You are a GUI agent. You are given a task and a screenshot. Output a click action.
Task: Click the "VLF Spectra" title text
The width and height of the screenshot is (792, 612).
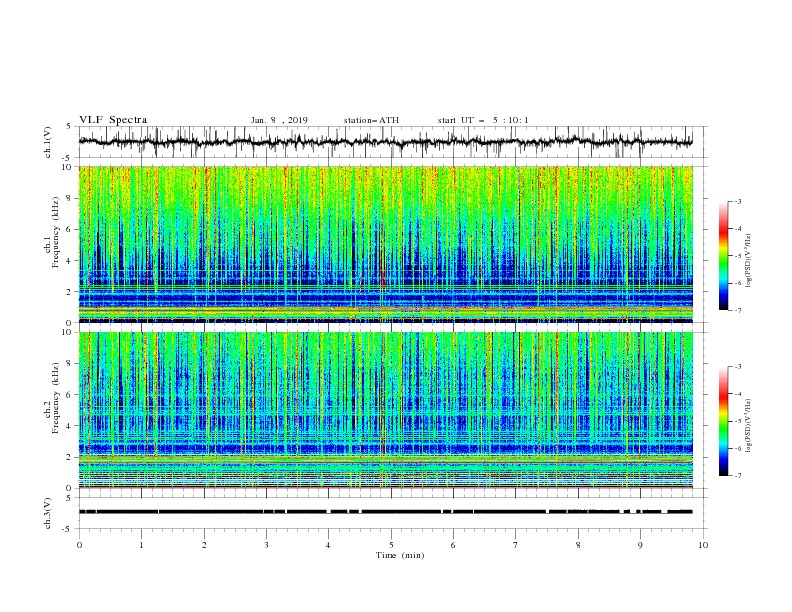click(113, 120)
